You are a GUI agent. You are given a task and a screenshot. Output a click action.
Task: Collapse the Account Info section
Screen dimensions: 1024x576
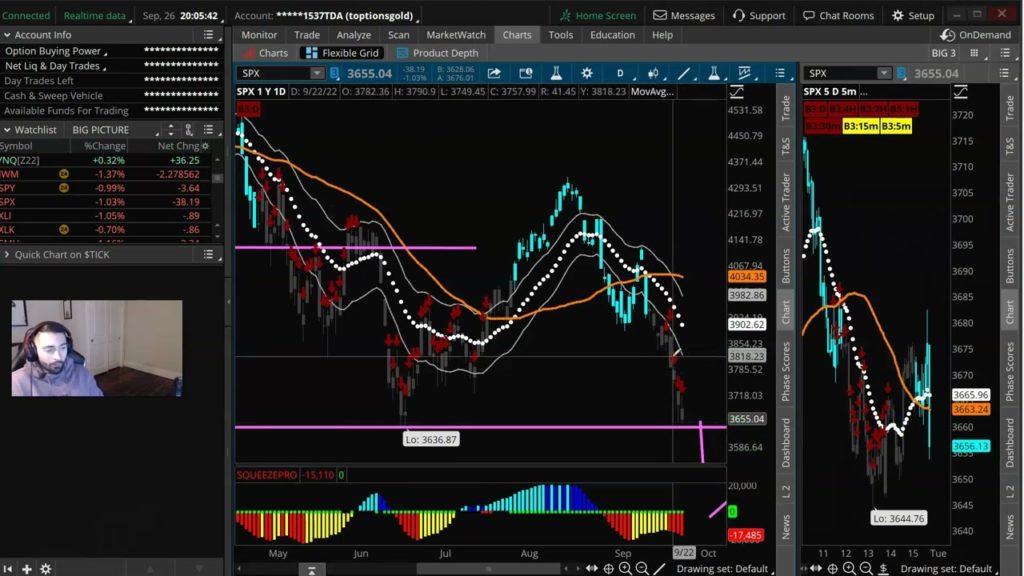(7, 35)
